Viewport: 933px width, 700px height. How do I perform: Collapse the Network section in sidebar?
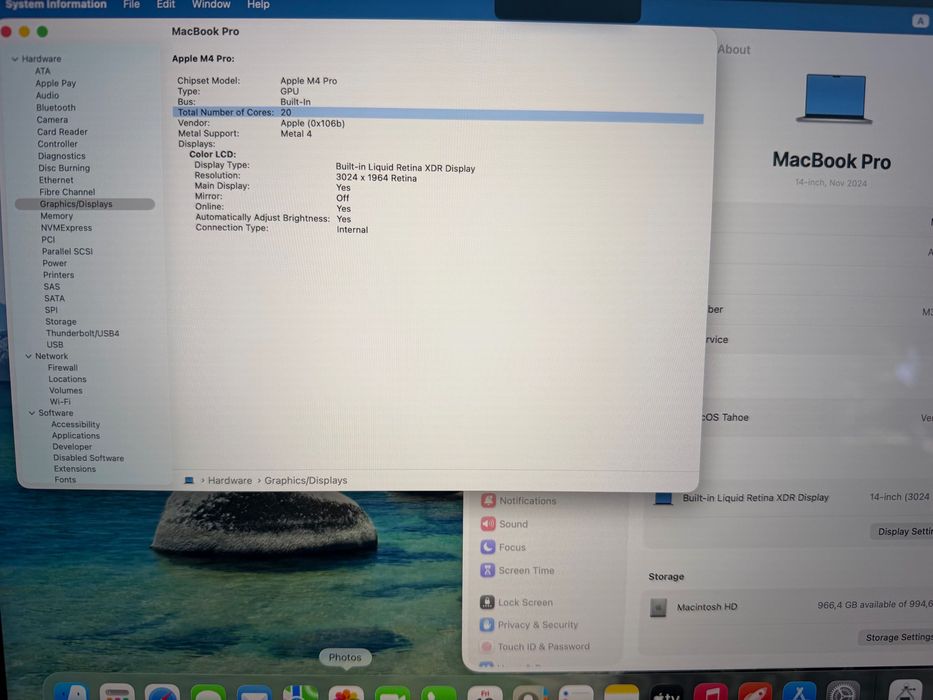[x=28, y=356]
